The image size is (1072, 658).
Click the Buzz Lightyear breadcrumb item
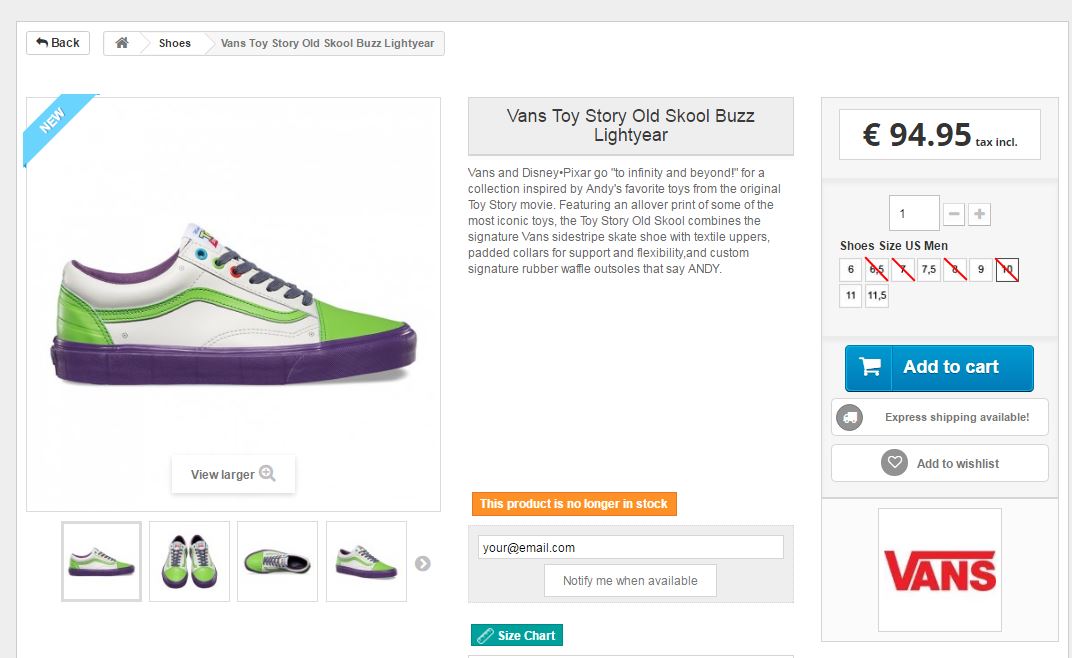click(x=327, y=43)
